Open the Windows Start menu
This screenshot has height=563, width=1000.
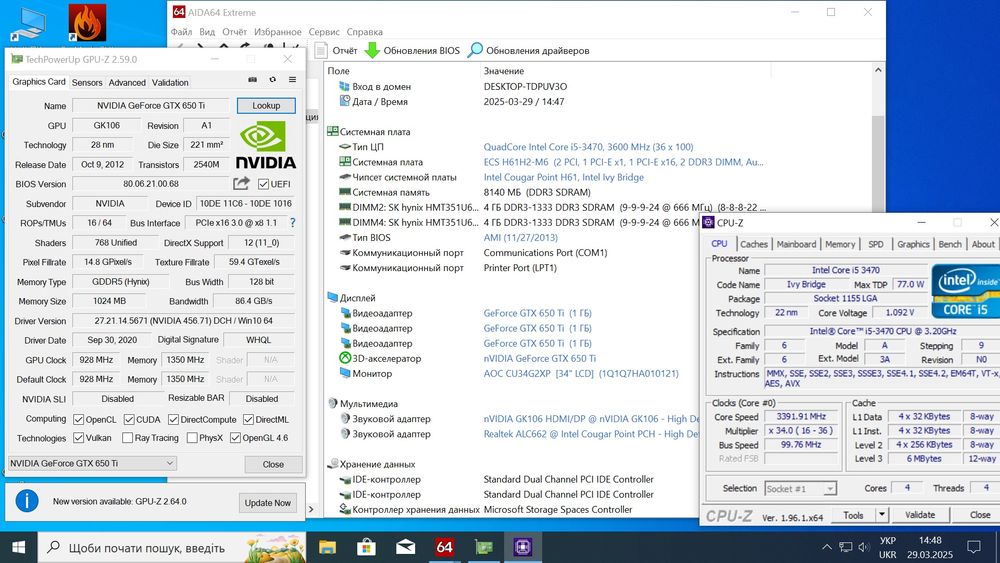coord(18,547)
